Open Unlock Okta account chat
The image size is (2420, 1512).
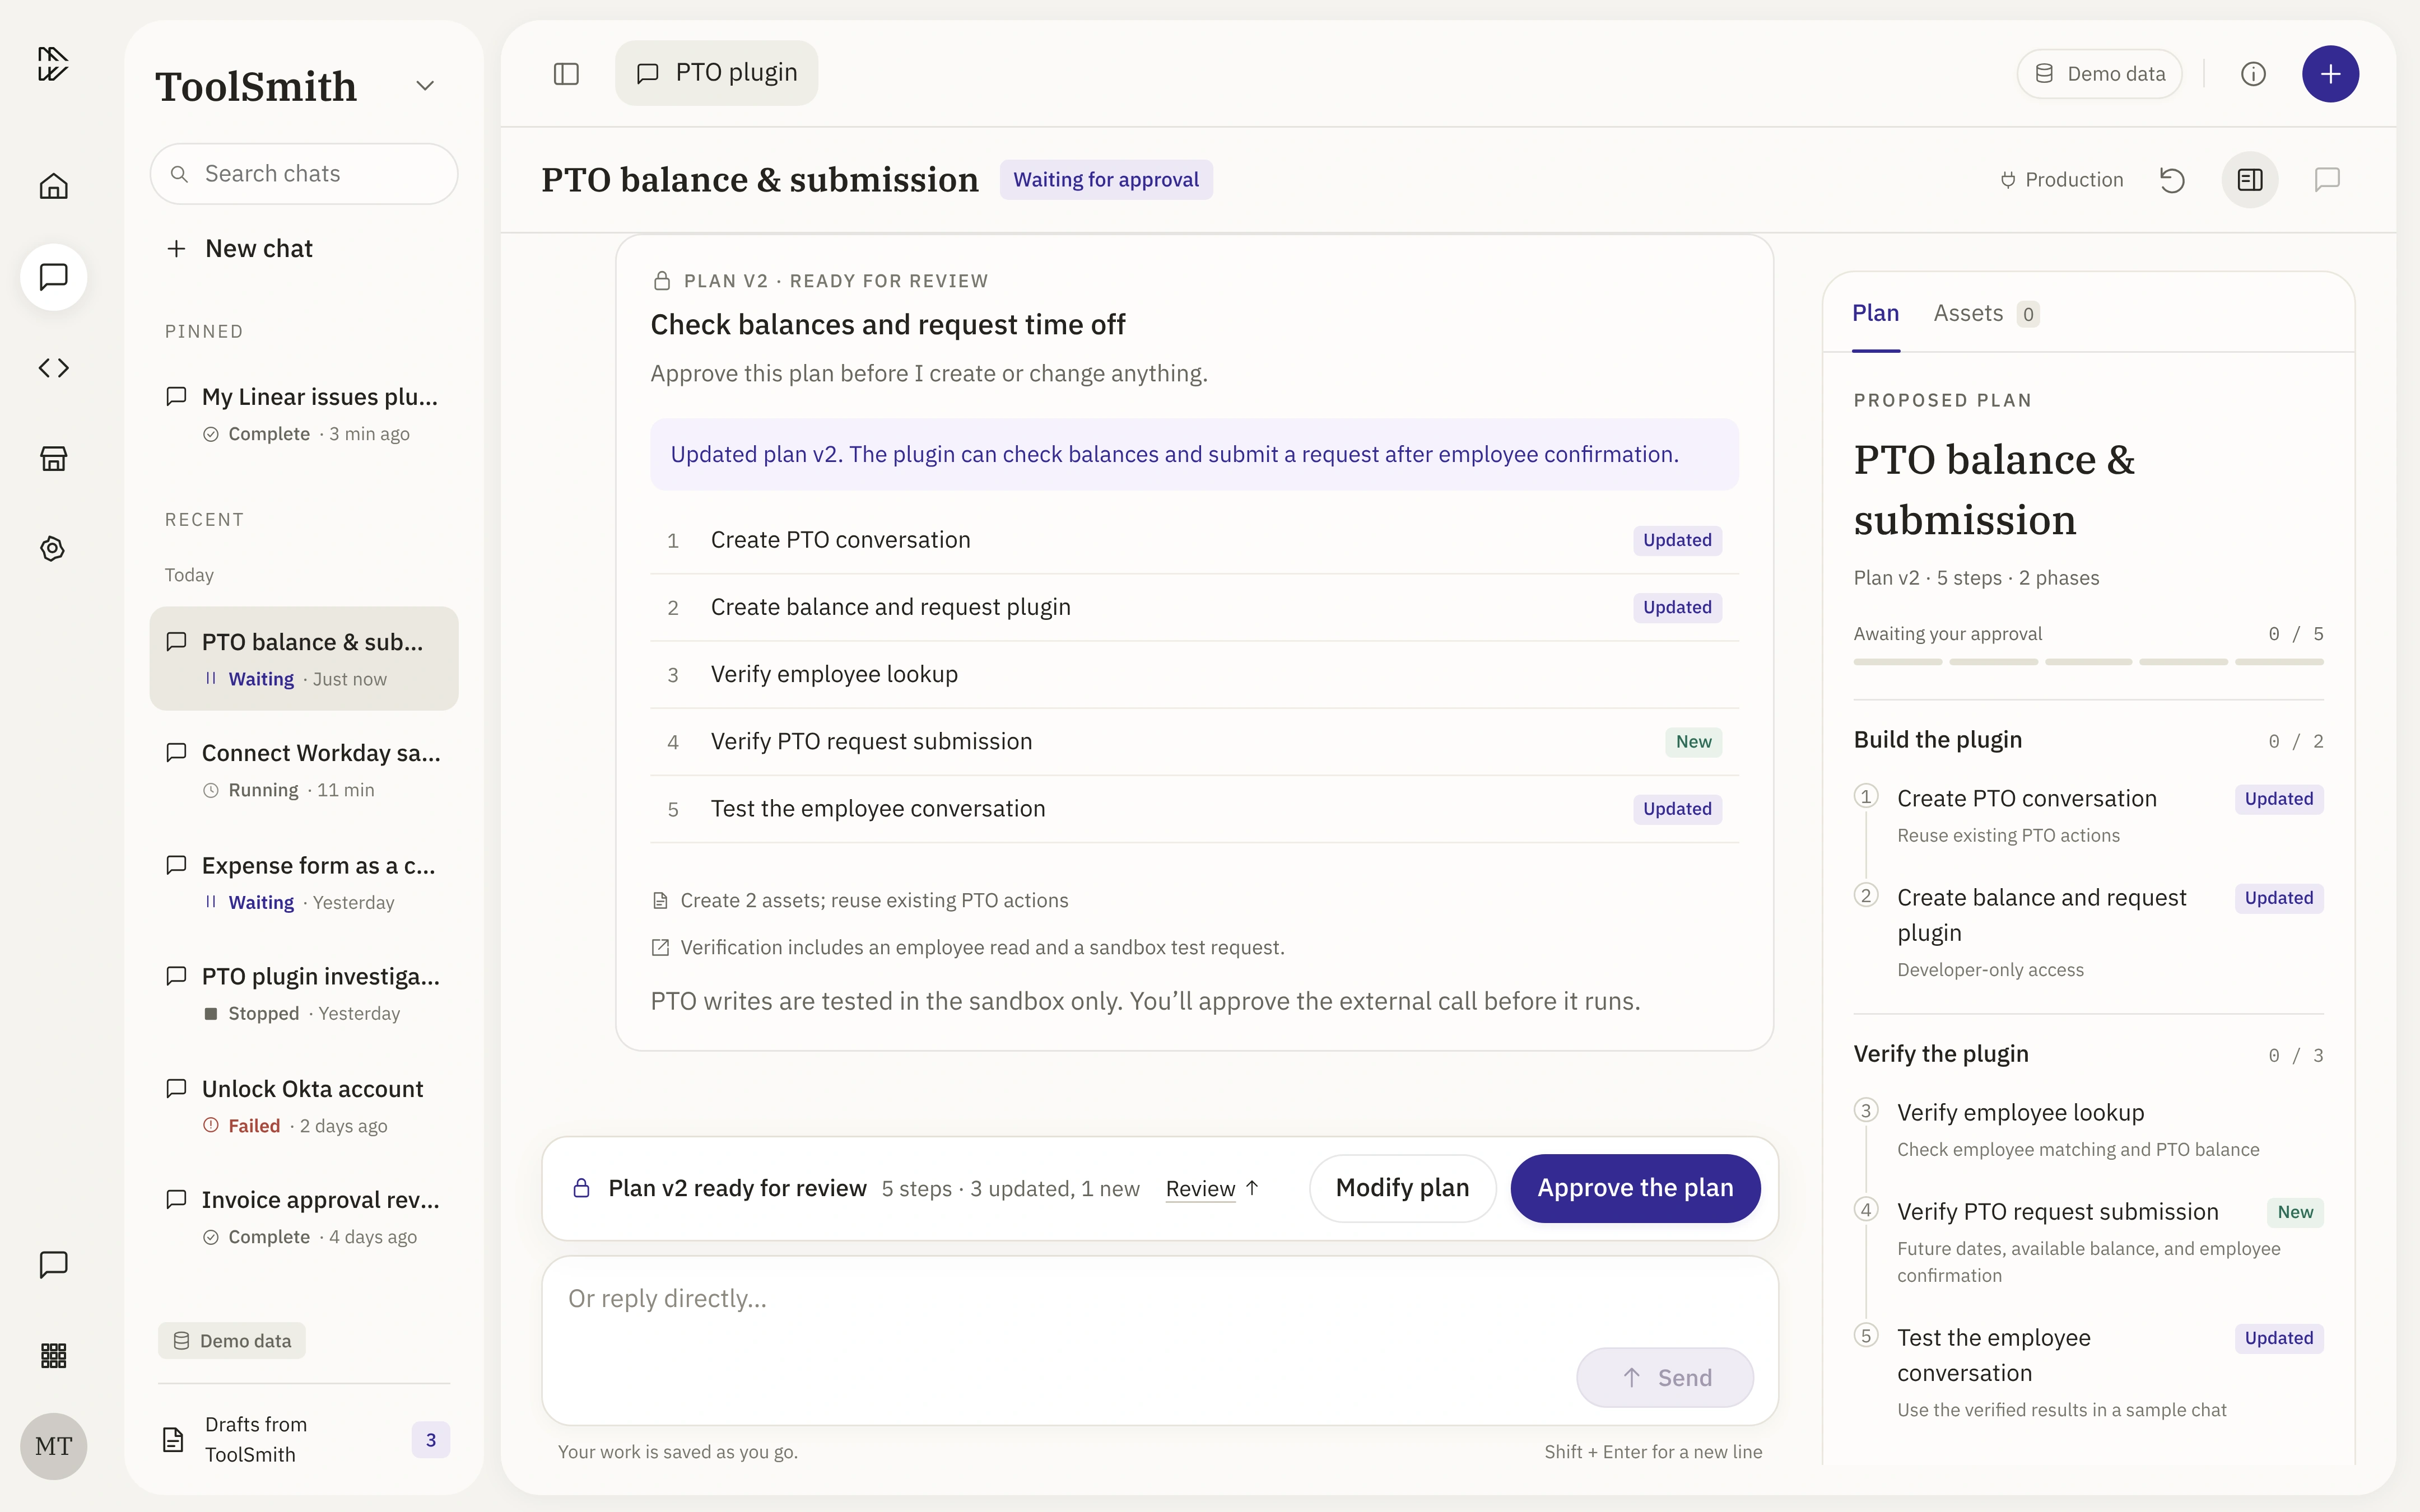(x=304, y=1106)
